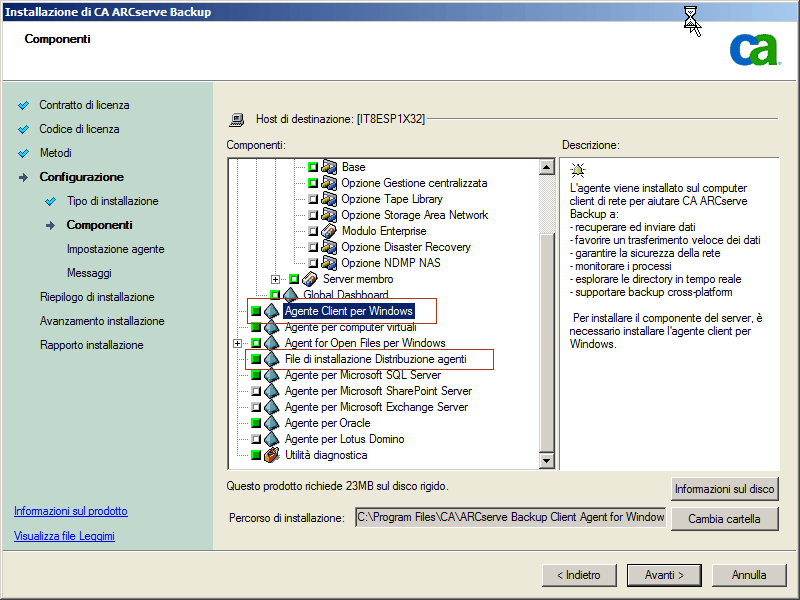Expand Agent for Open Files per Windows node
This screenshot has width=800, height=600.
[237, 343]
